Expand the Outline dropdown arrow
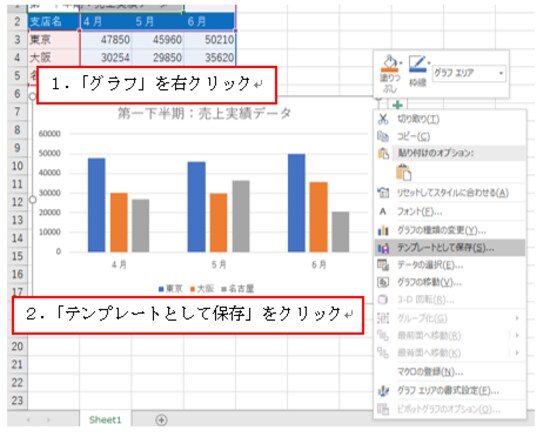550x444 pixels. coord(429,63)
